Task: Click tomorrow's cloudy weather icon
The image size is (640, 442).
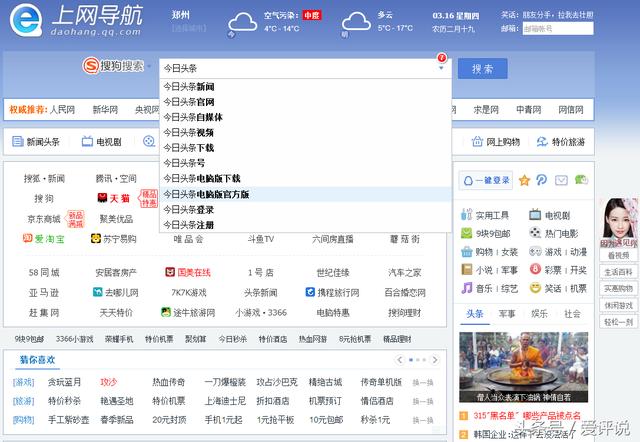Action: [356, 22]
